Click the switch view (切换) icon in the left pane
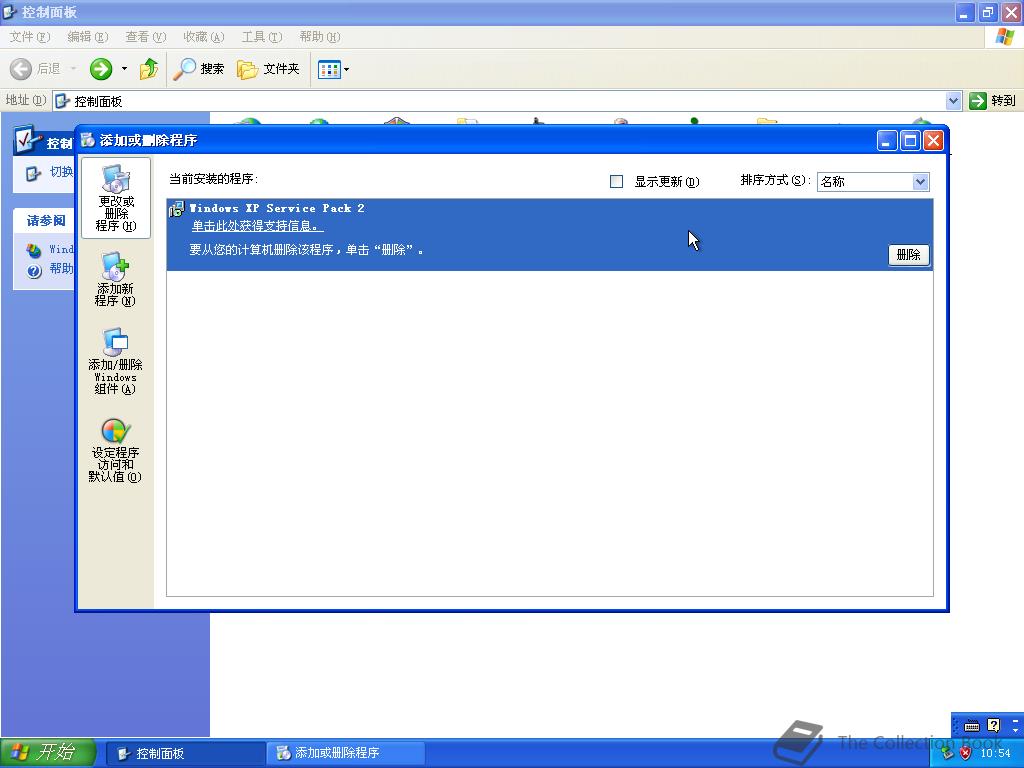1024x768 pixels. (33, 173)
